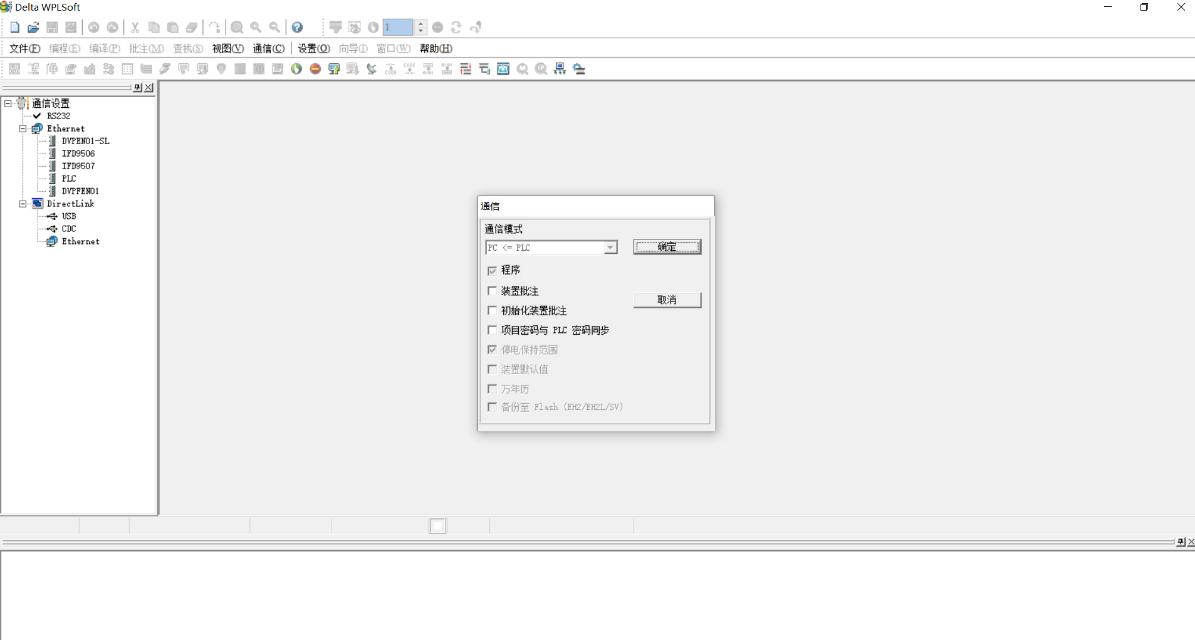Open the 文件(F) menu

[24, 48]
